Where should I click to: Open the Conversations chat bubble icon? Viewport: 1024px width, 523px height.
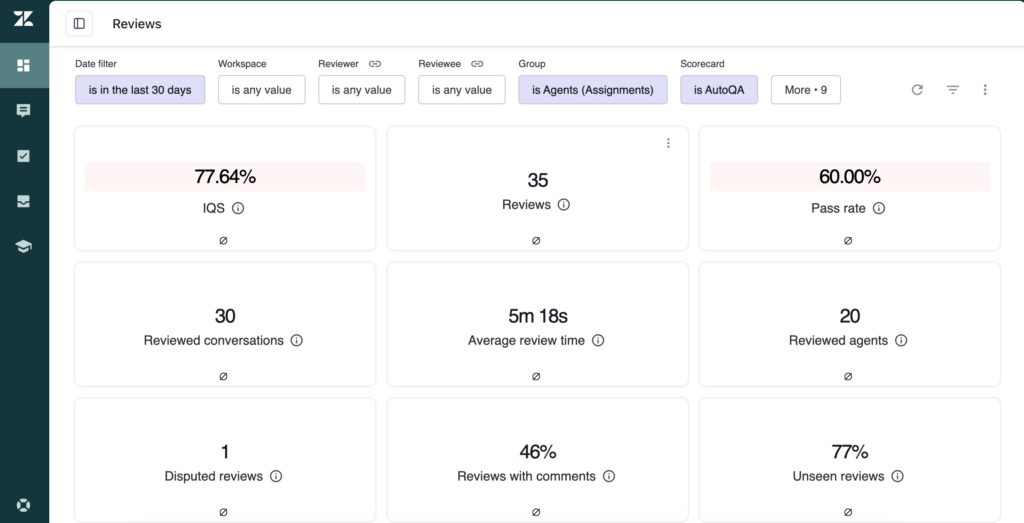point(23,111)
